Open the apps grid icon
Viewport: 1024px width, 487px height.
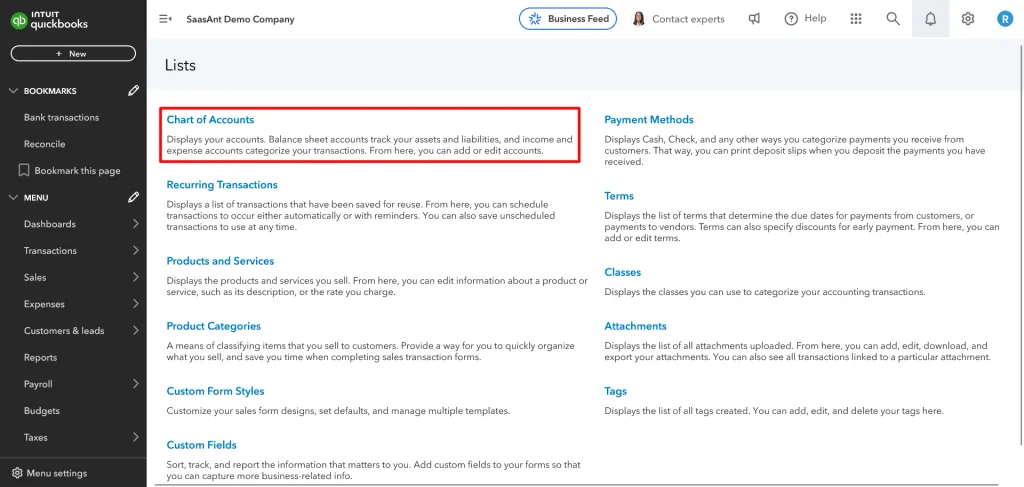click(856, 19)
